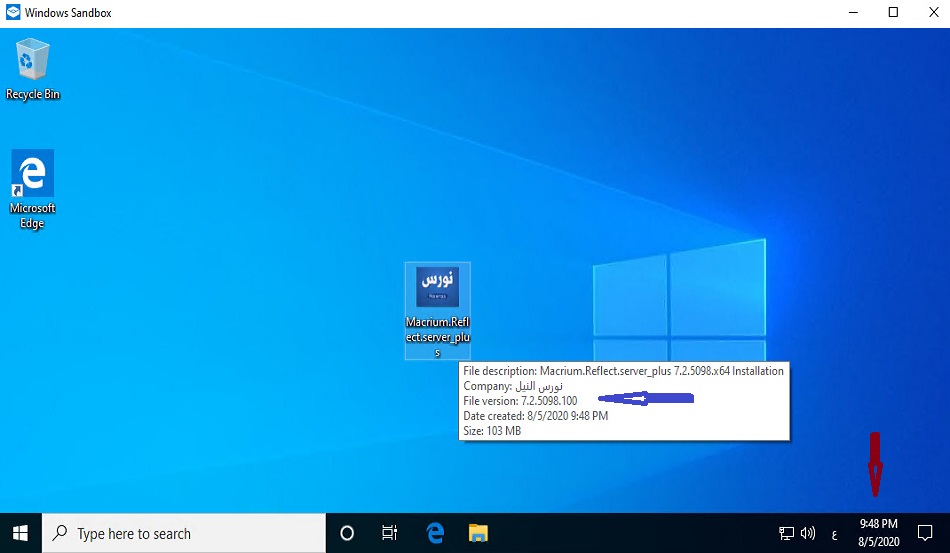Image resolution: width=950 pixels, height=553 pixels.
Task: Open the network status tray icon
Action: [x=787, y=534]
